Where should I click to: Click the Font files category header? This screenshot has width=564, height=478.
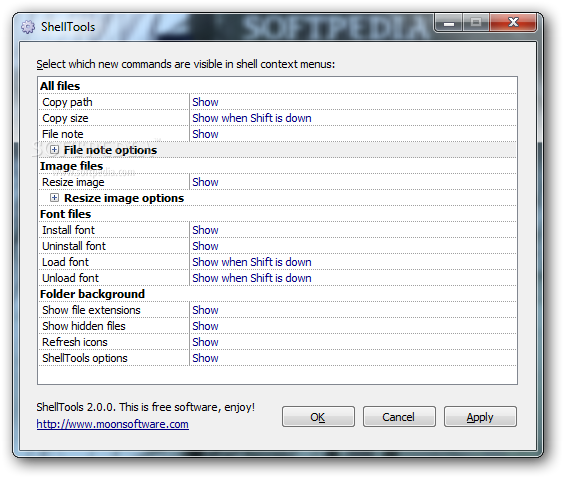click(65, 214)
